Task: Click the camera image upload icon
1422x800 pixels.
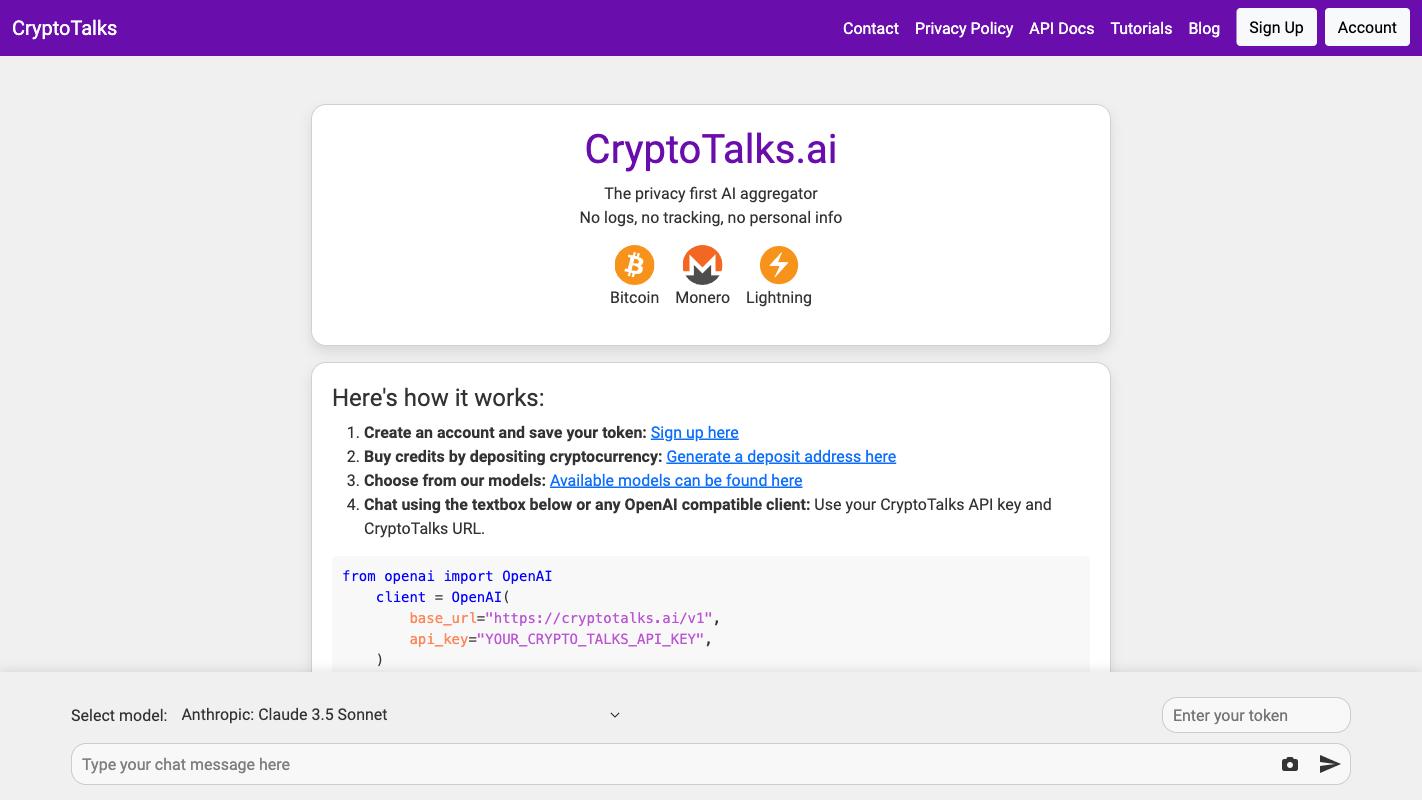Action: click(x=1290, y=764)
